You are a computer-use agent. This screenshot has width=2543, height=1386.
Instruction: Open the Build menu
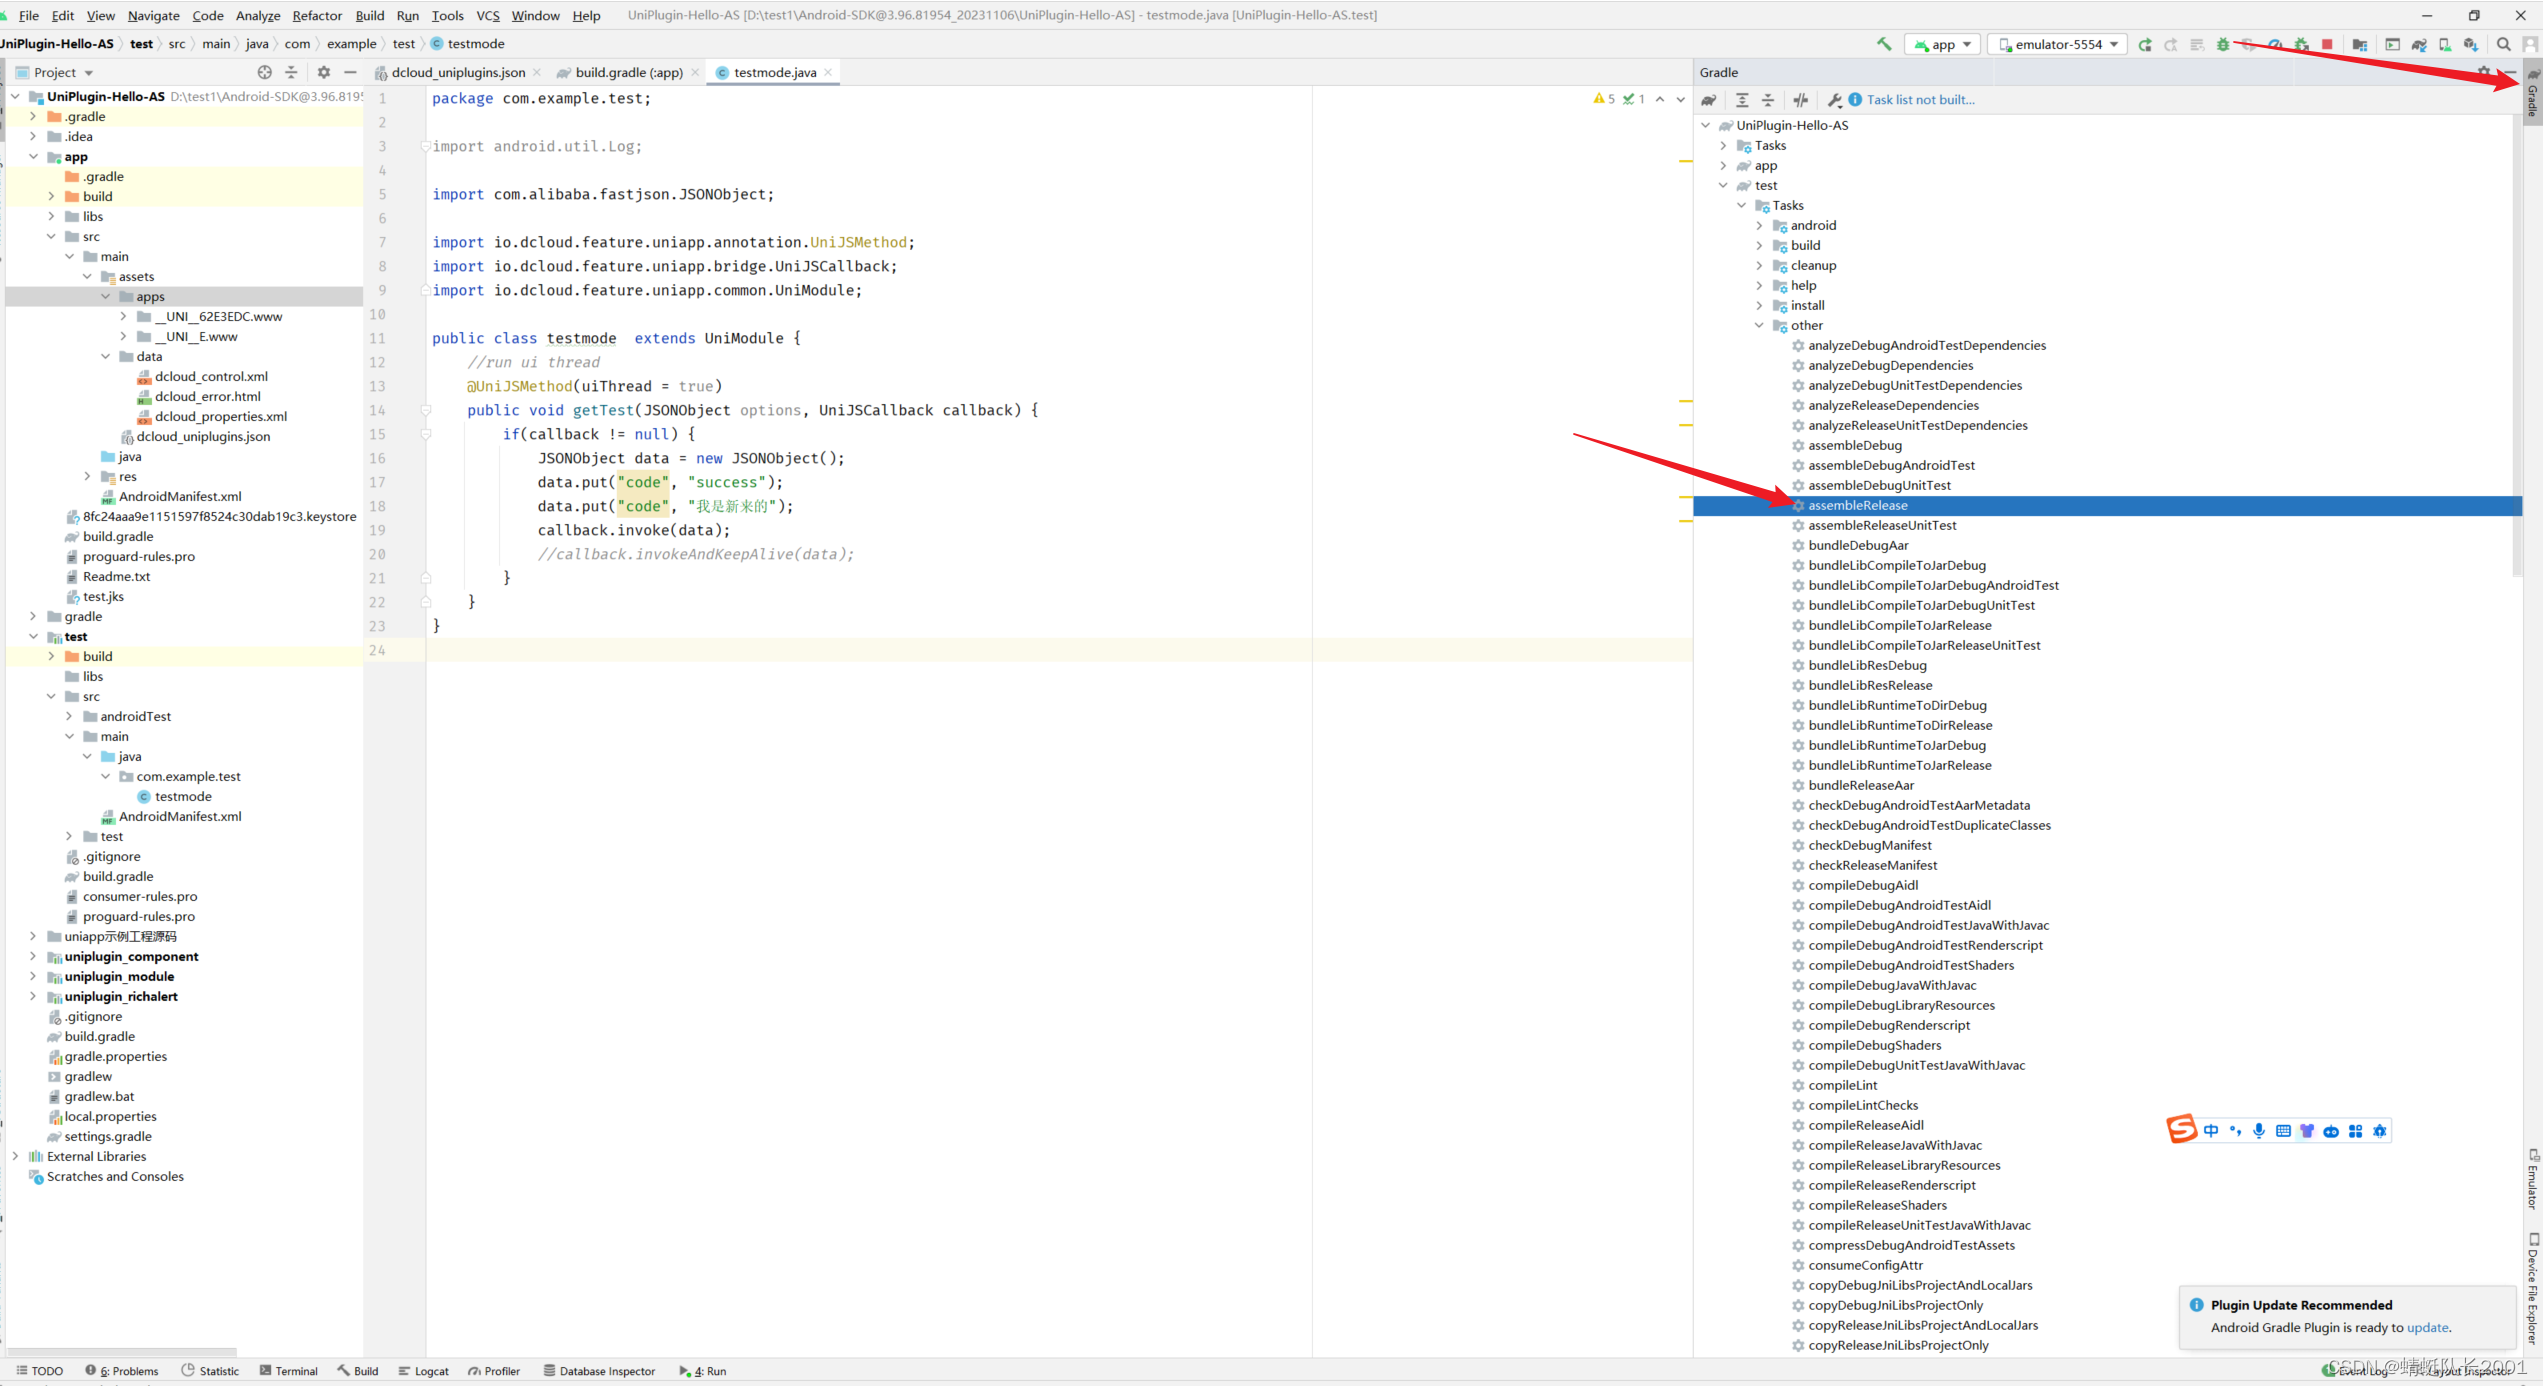click(370, 15)
